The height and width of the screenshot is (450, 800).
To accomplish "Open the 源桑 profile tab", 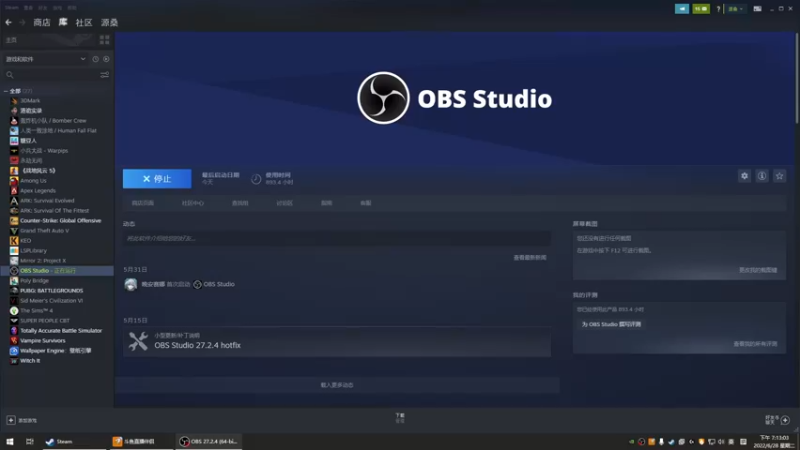I will coord(109,22).
